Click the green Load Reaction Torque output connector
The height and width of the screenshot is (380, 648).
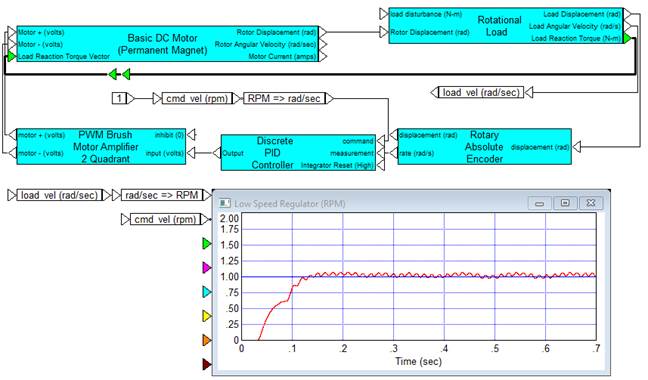[627, 38]
